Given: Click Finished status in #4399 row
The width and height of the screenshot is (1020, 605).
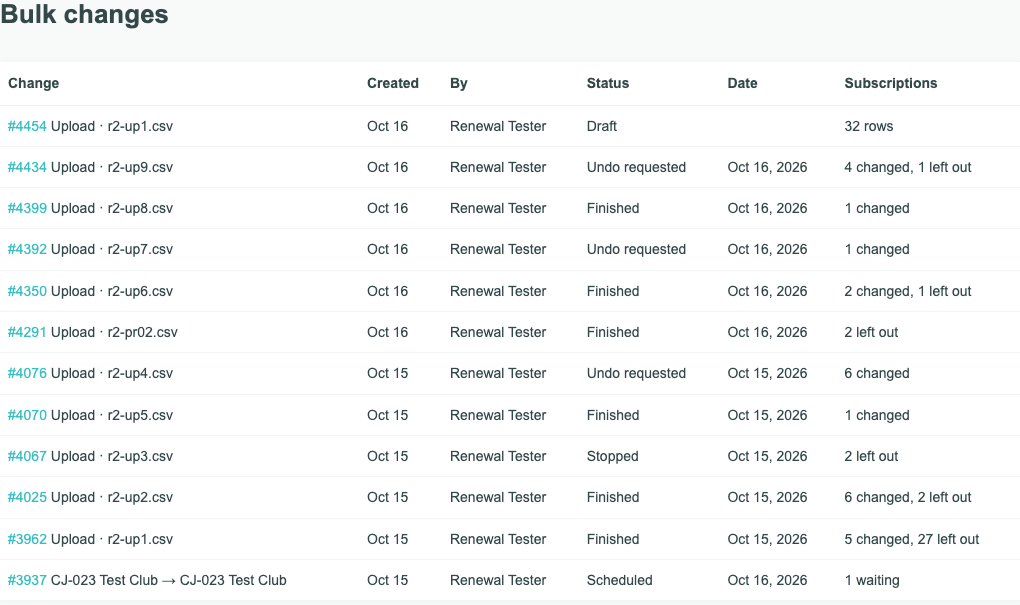Looking at the screenshot, I should point(613,208).
